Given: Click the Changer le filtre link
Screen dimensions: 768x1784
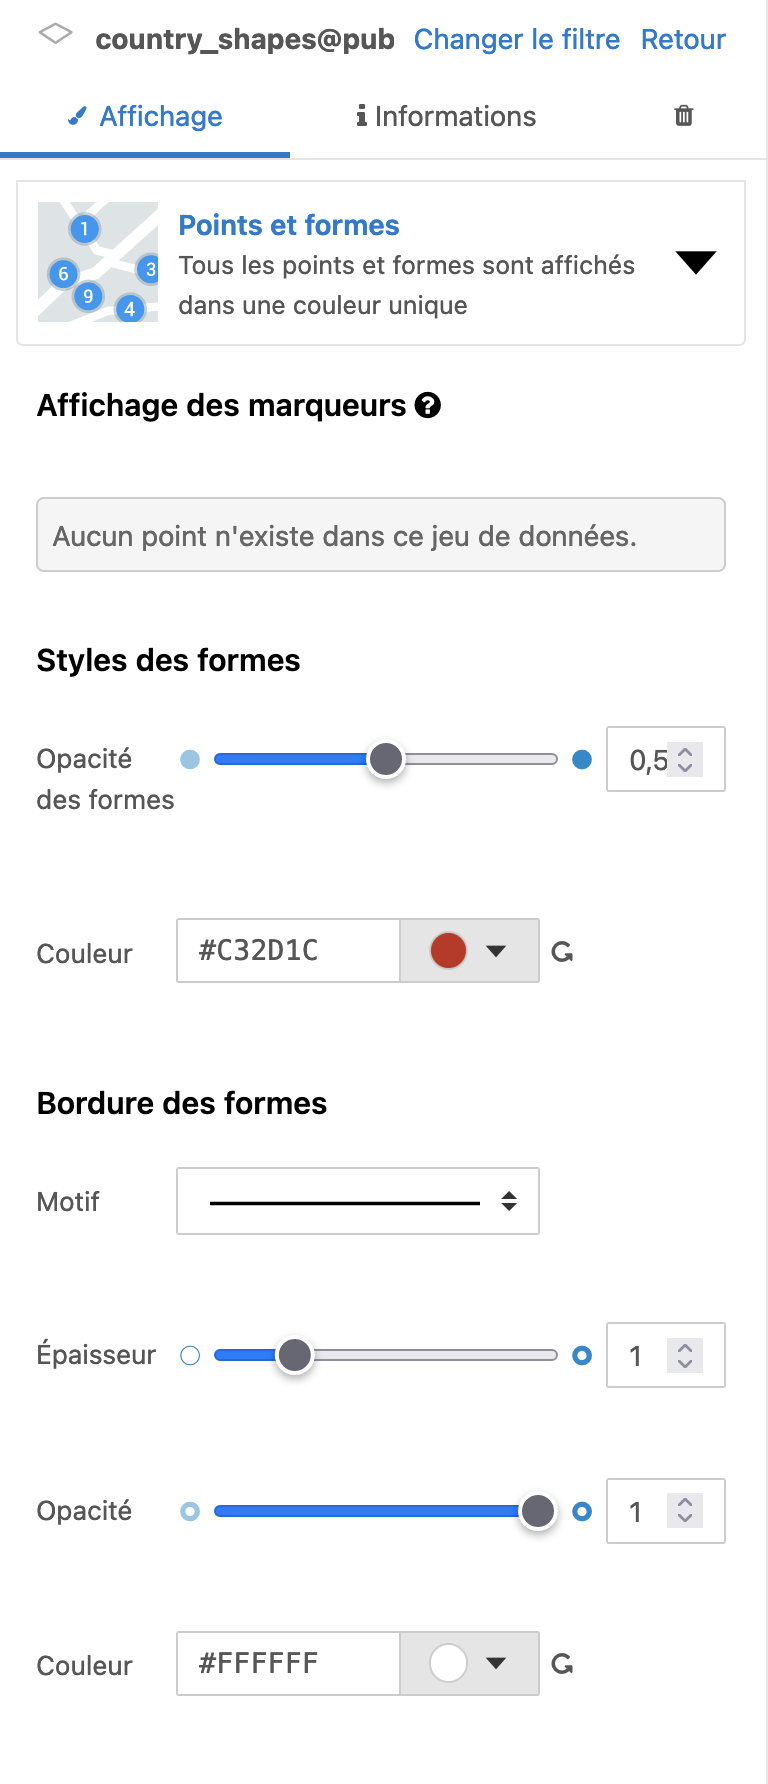Looking at the screenshot, I should (516, 39).
